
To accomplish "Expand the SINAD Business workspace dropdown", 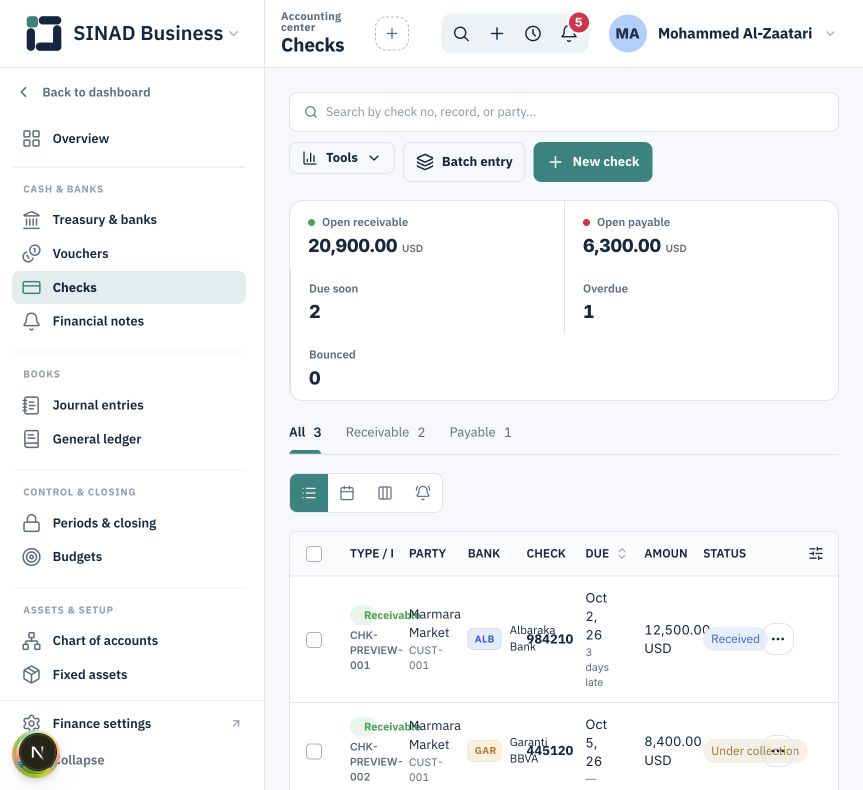I will click(x=233, y=34).
